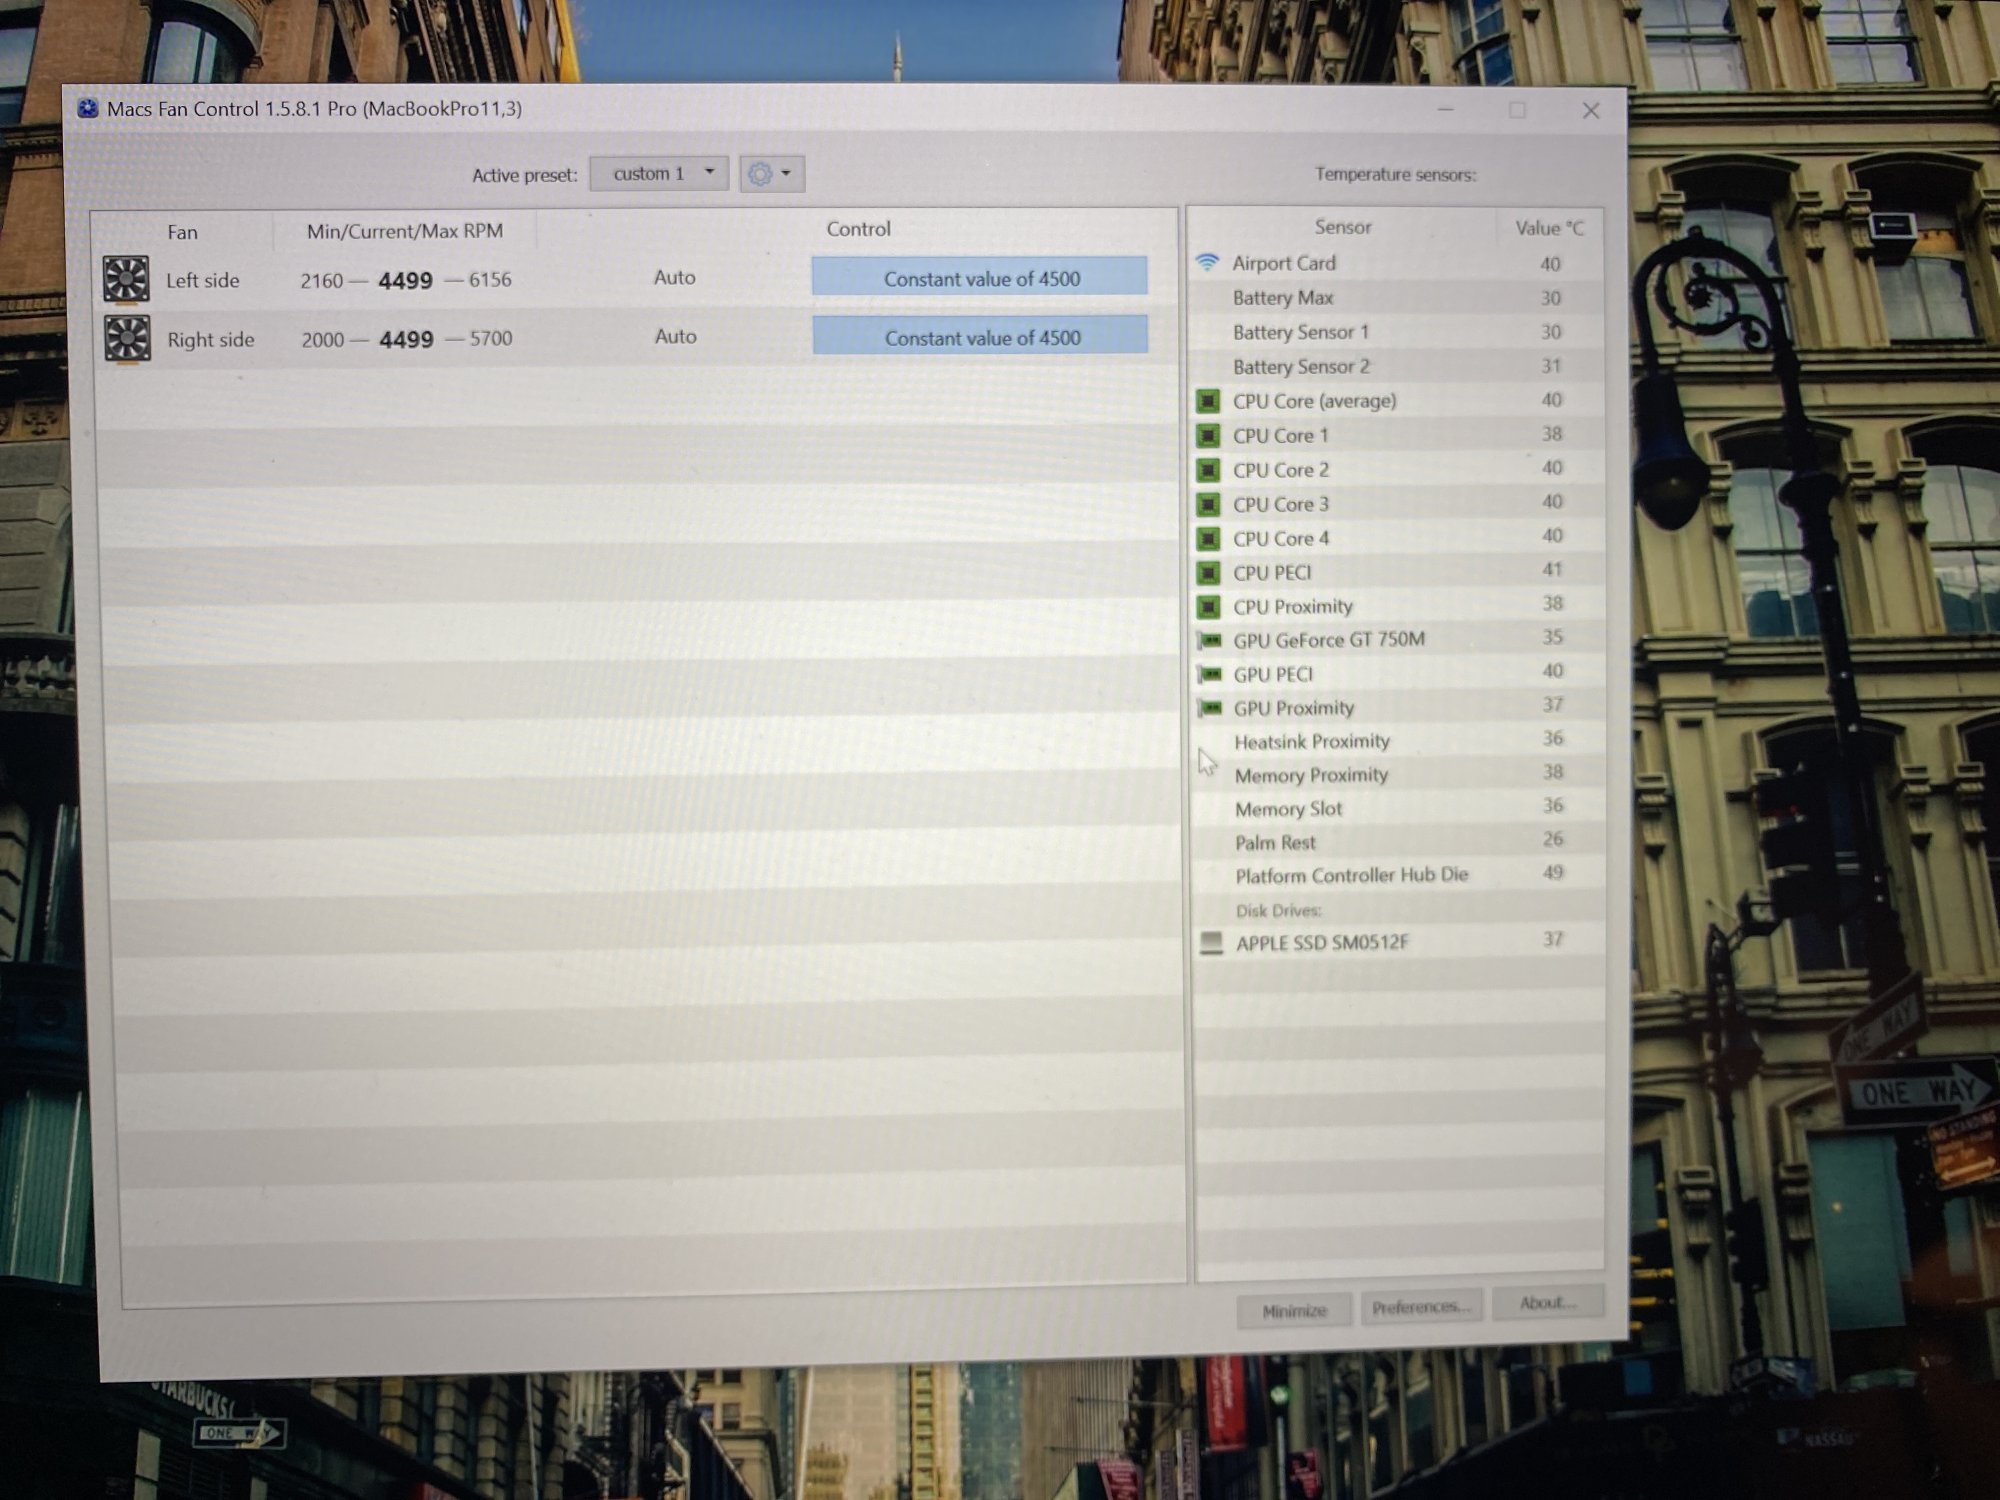The height and width of the screenshot is (1500, 2000).
Task: Open the About dialog button
Action: 1547,1302
